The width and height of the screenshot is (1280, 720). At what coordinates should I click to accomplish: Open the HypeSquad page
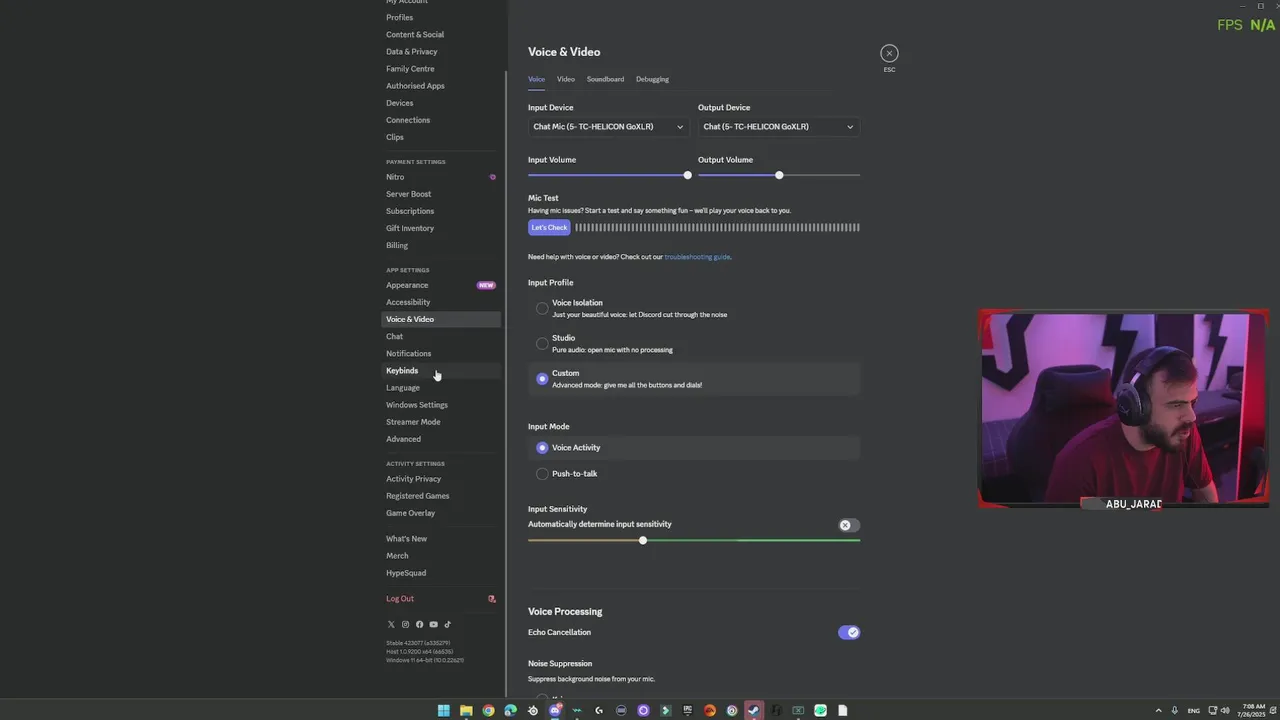[441, 573]
